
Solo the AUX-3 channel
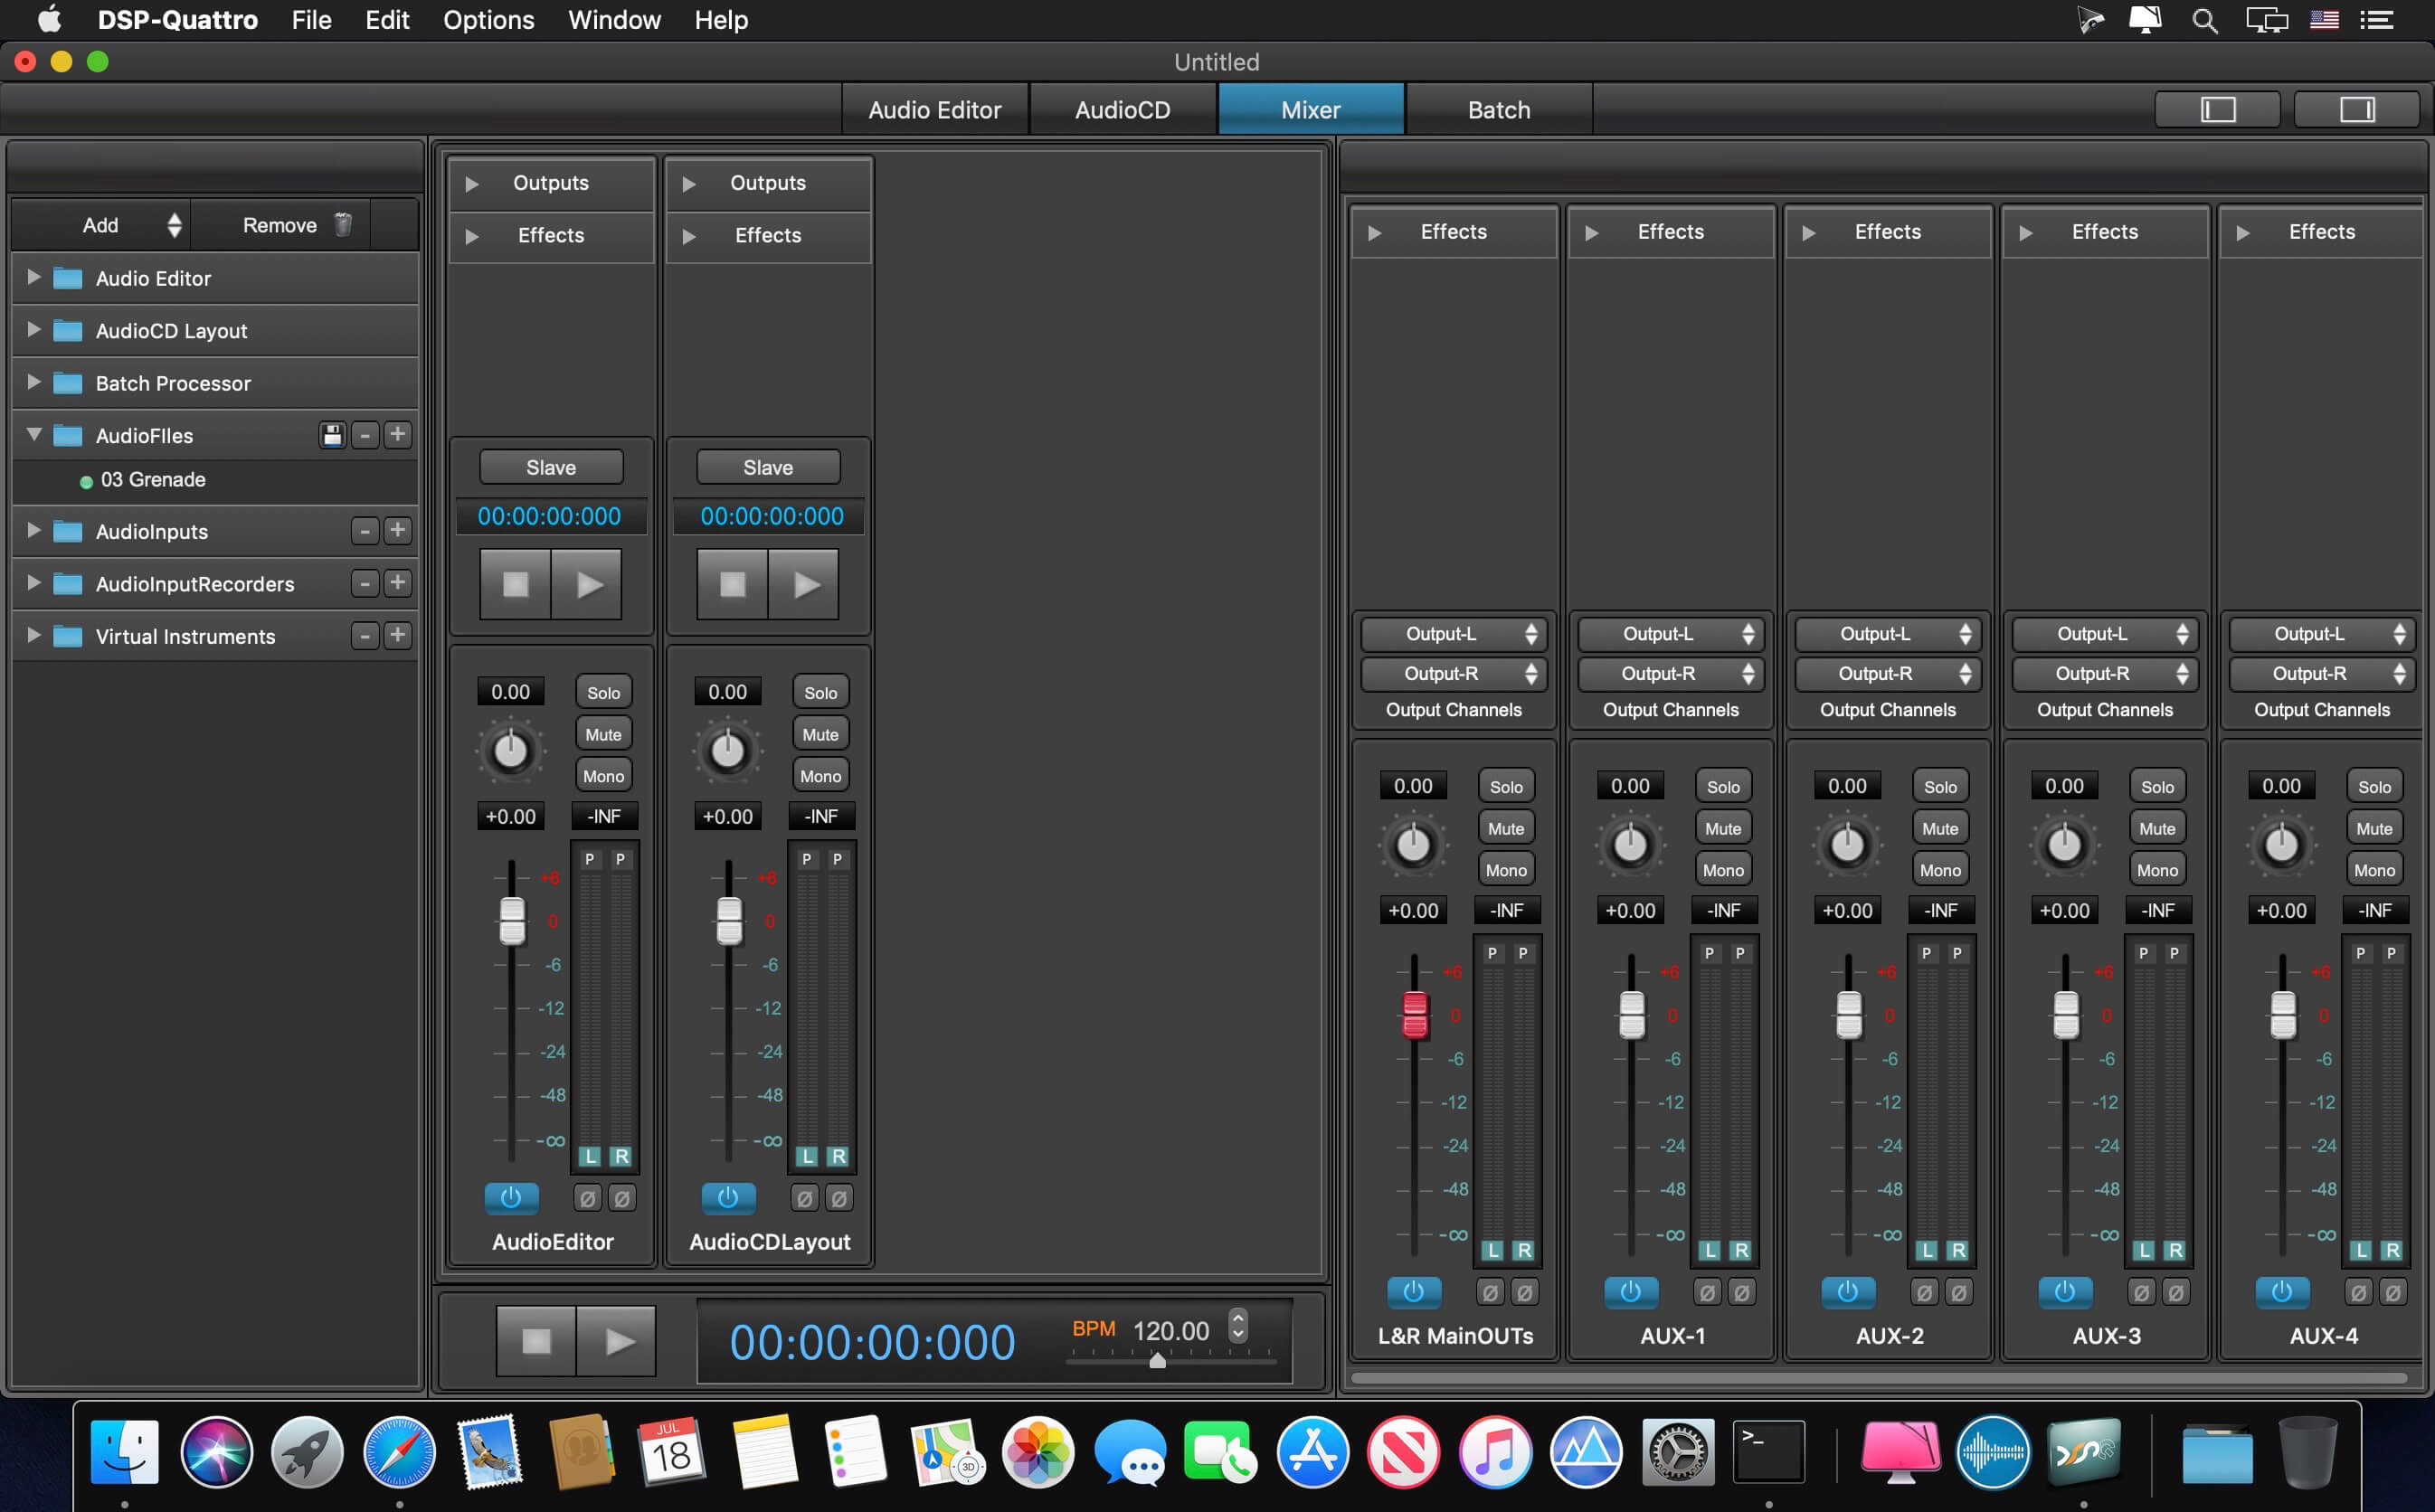(2157, 786)
